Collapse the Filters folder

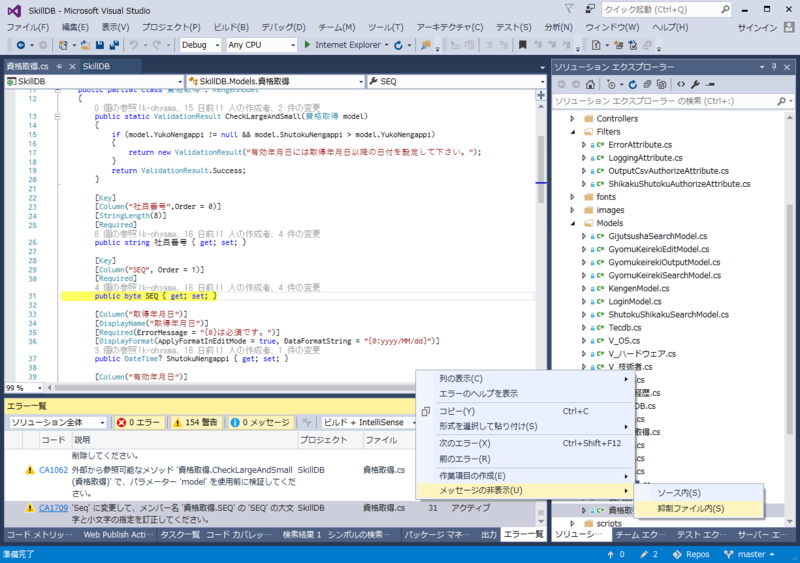[x=572, y=132]
